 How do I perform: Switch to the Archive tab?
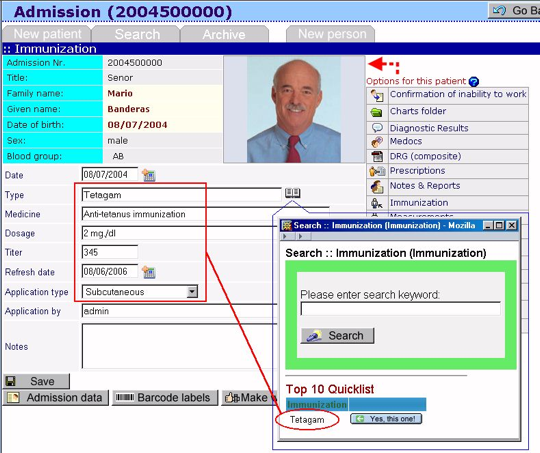click(224, 34)
